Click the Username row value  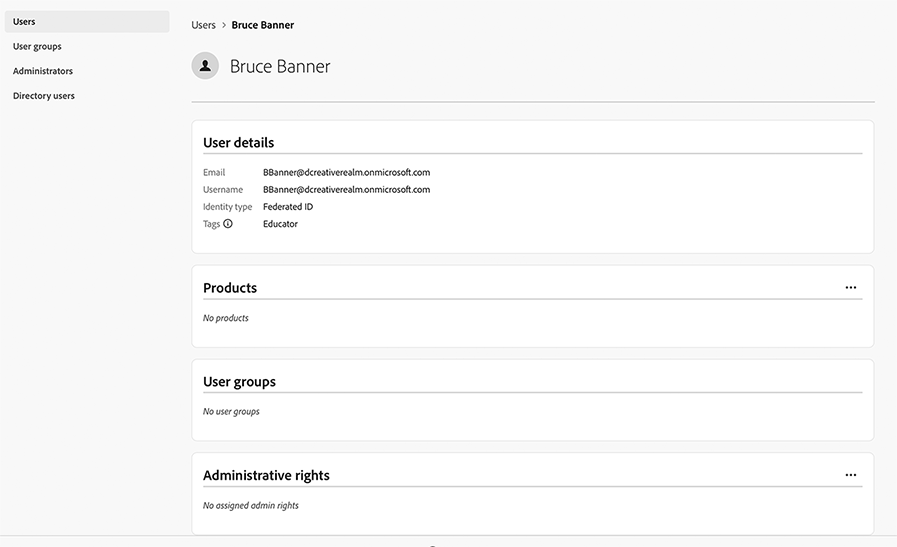point(346,189)
